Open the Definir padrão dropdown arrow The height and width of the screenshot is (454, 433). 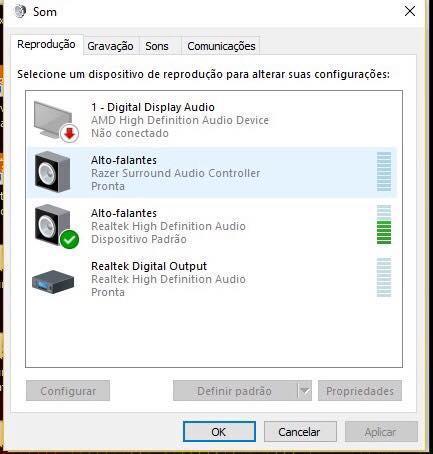tap(305, 391)
